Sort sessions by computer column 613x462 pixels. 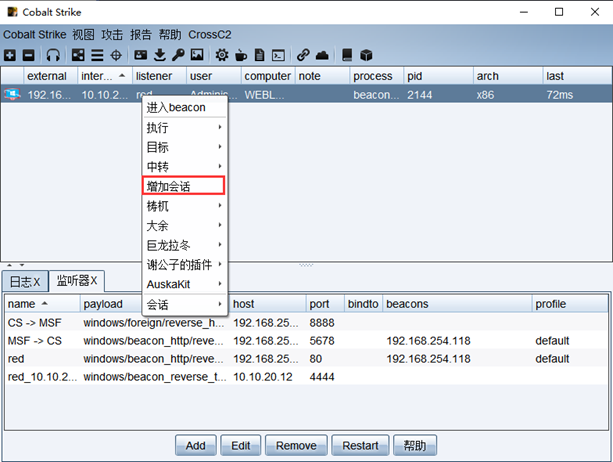click(x=268, y=76)
